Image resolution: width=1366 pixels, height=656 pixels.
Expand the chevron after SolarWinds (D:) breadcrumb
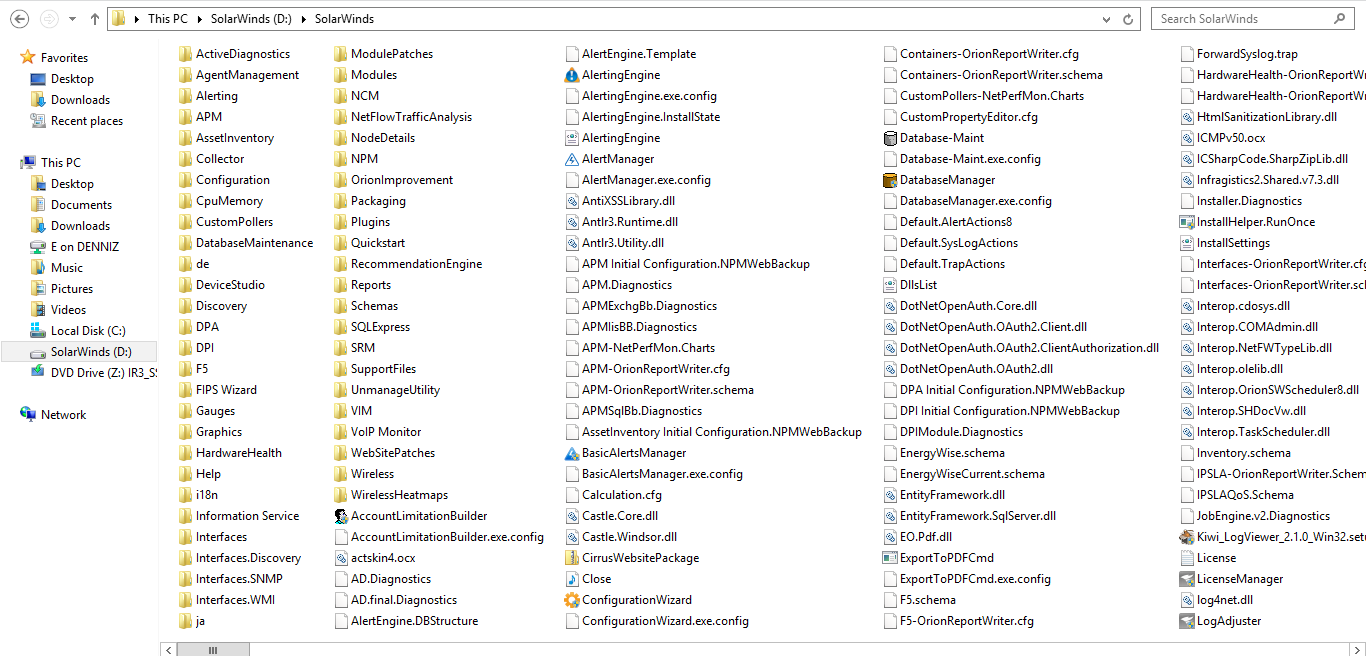[x=306, y=19]
